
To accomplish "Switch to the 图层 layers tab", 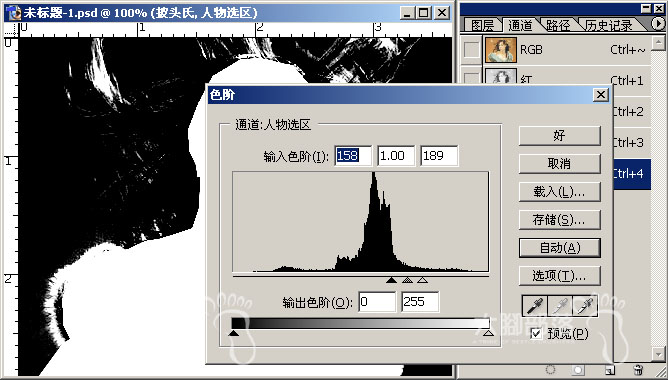I will [482, 25].
